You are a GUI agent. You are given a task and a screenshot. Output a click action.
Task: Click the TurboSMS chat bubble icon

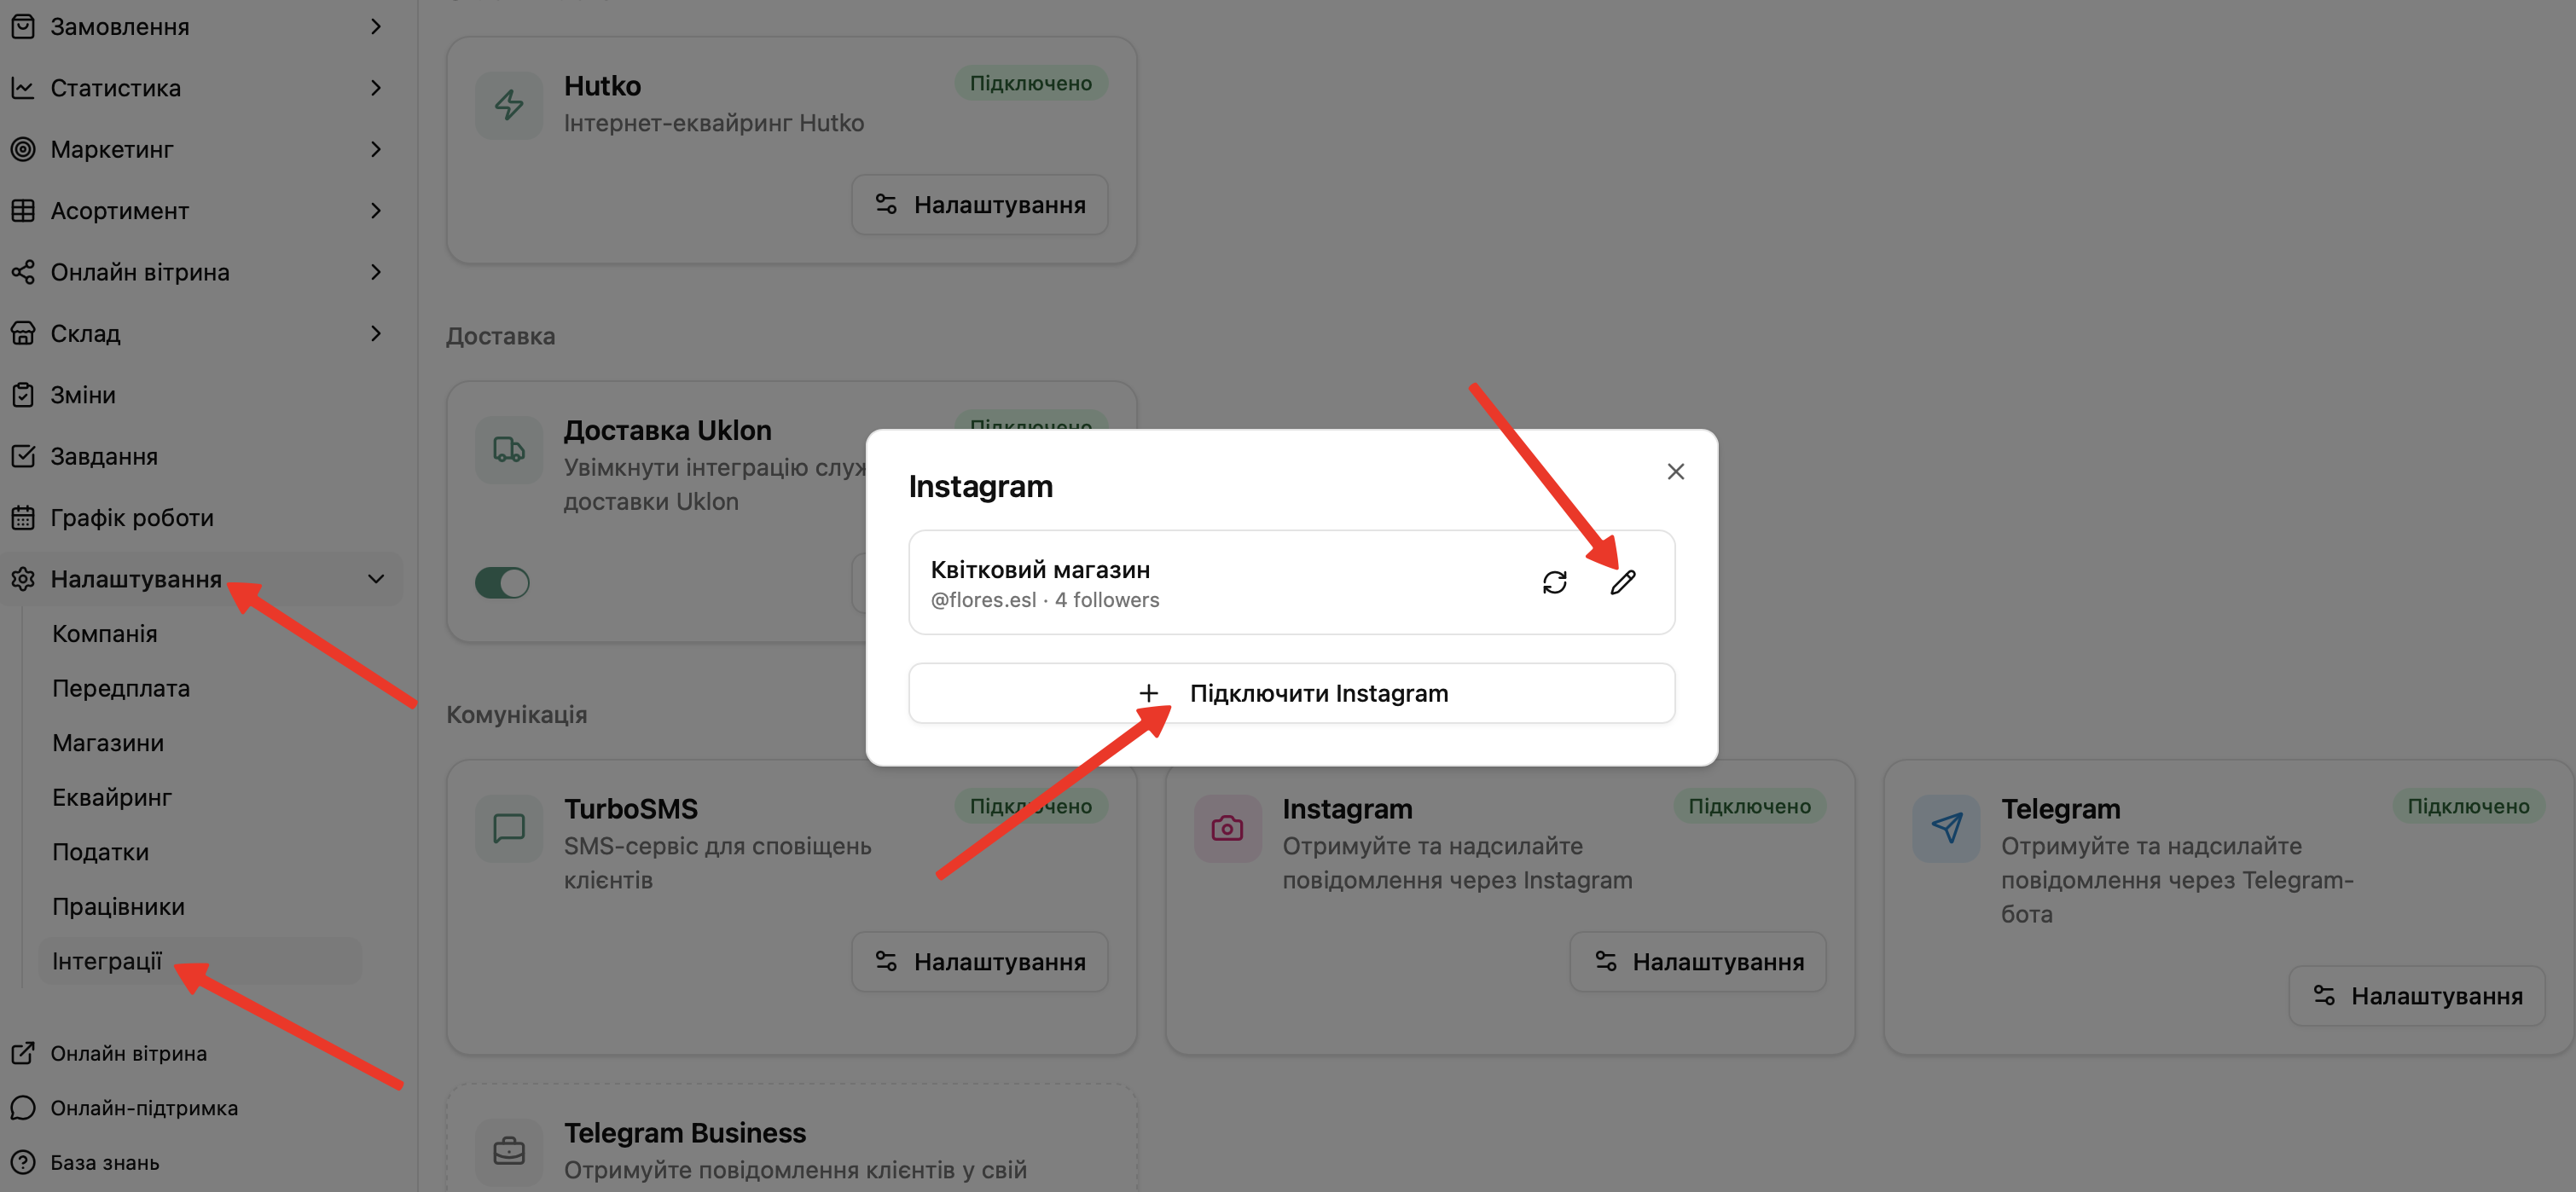pos(509,828)
